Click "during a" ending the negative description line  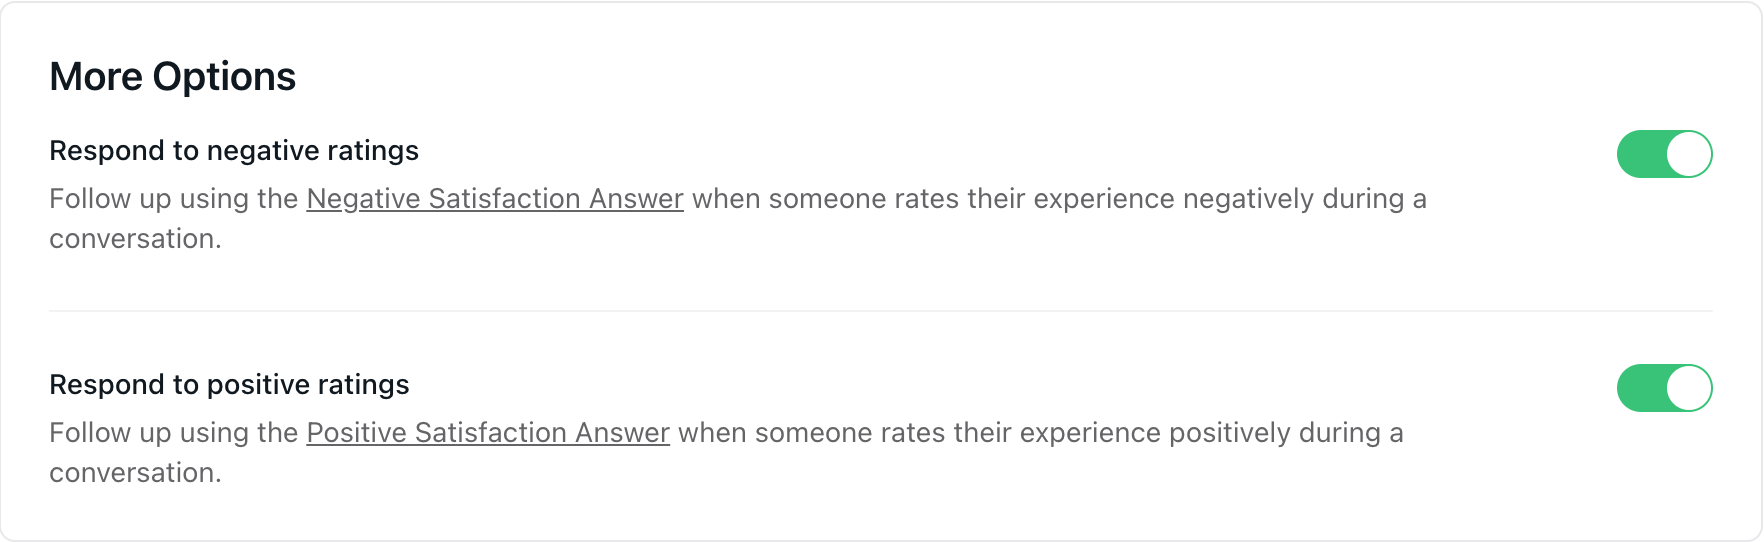[x=1374, y=199]
